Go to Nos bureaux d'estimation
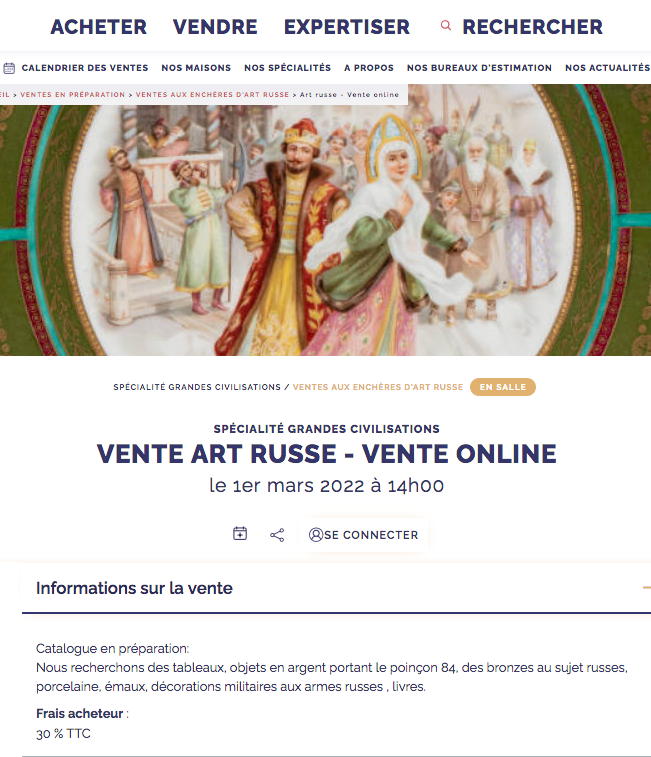The image size is (651, 757). click(479, 68)
